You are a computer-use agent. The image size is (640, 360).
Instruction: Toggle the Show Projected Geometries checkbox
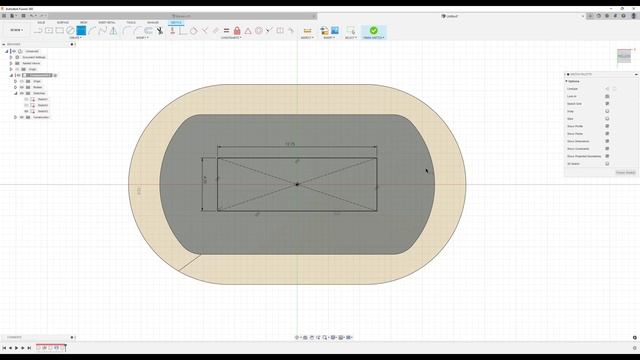coord(607,156)
